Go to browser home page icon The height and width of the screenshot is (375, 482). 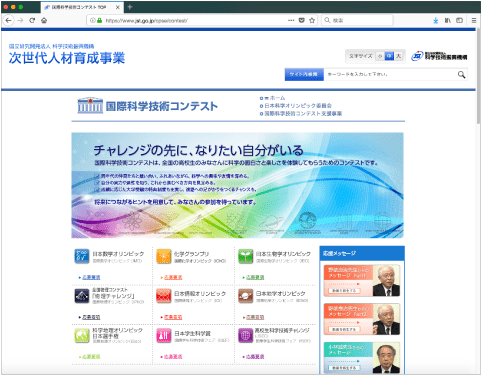click(x=44, y=20)
